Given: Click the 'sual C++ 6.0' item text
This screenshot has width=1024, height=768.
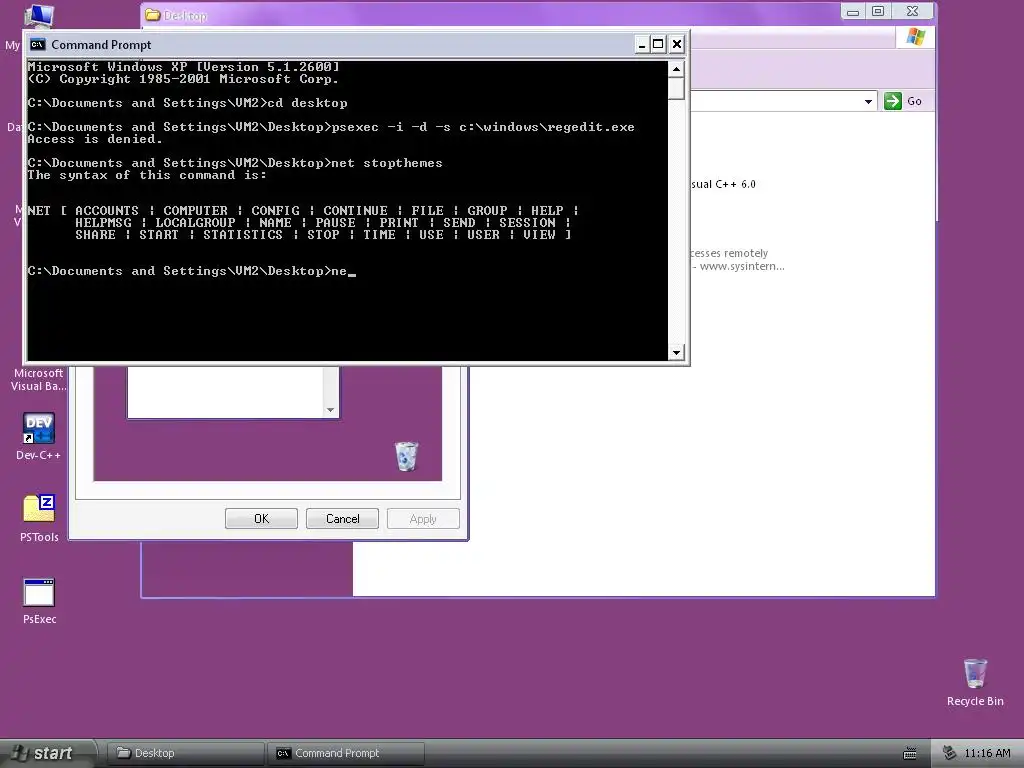Looking at the screenshot, I should pos(724,184).
